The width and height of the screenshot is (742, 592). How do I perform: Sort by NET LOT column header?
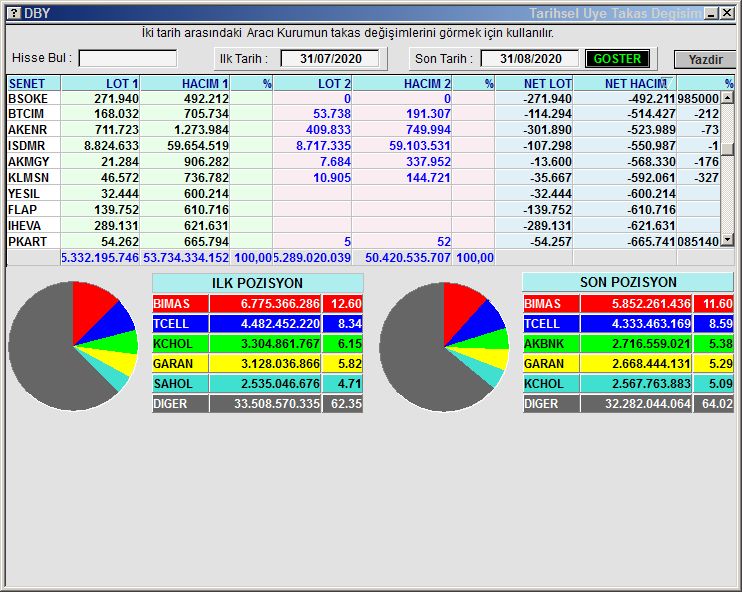click(534, 83)
